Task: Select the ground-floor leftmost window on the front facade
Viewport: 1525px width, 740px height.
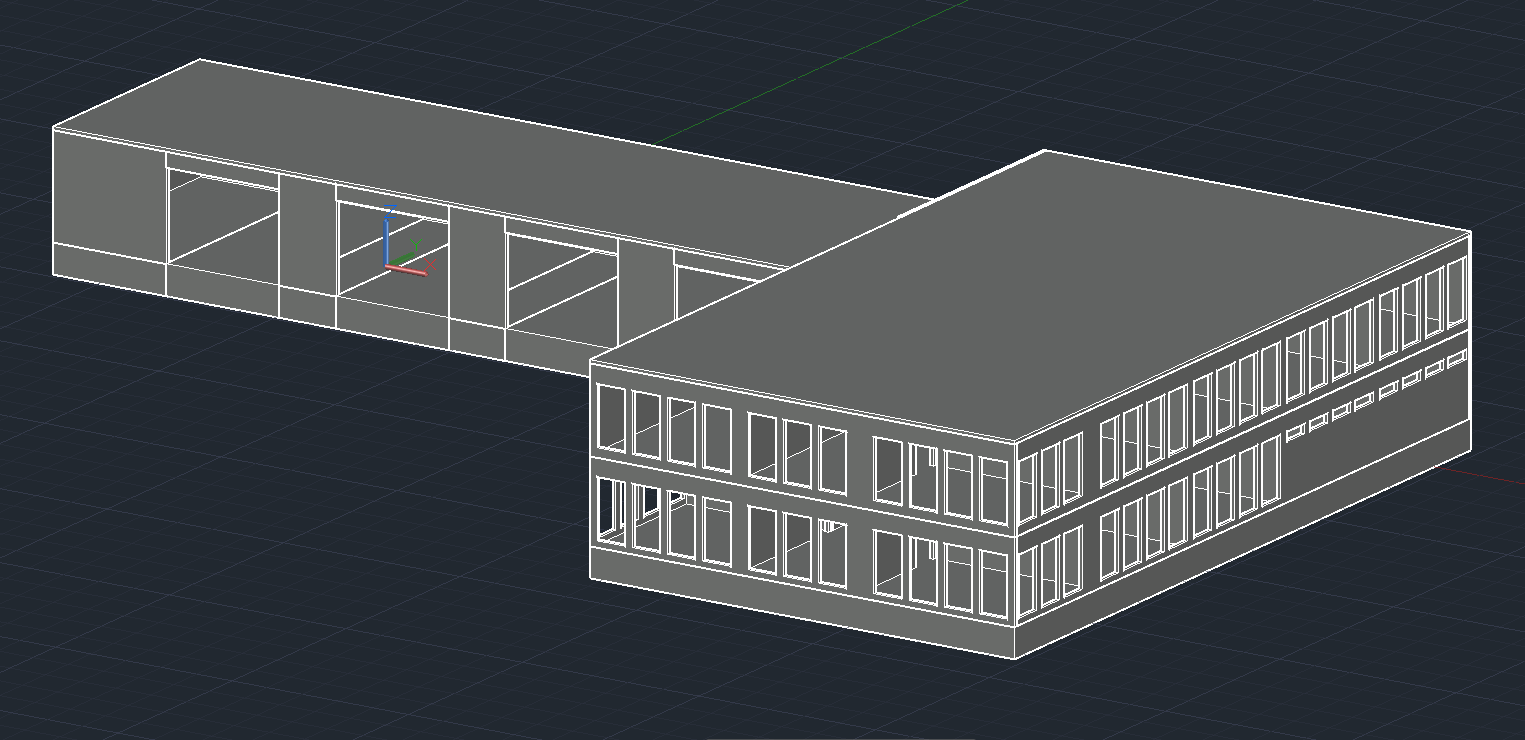Action: click(611, 513)
